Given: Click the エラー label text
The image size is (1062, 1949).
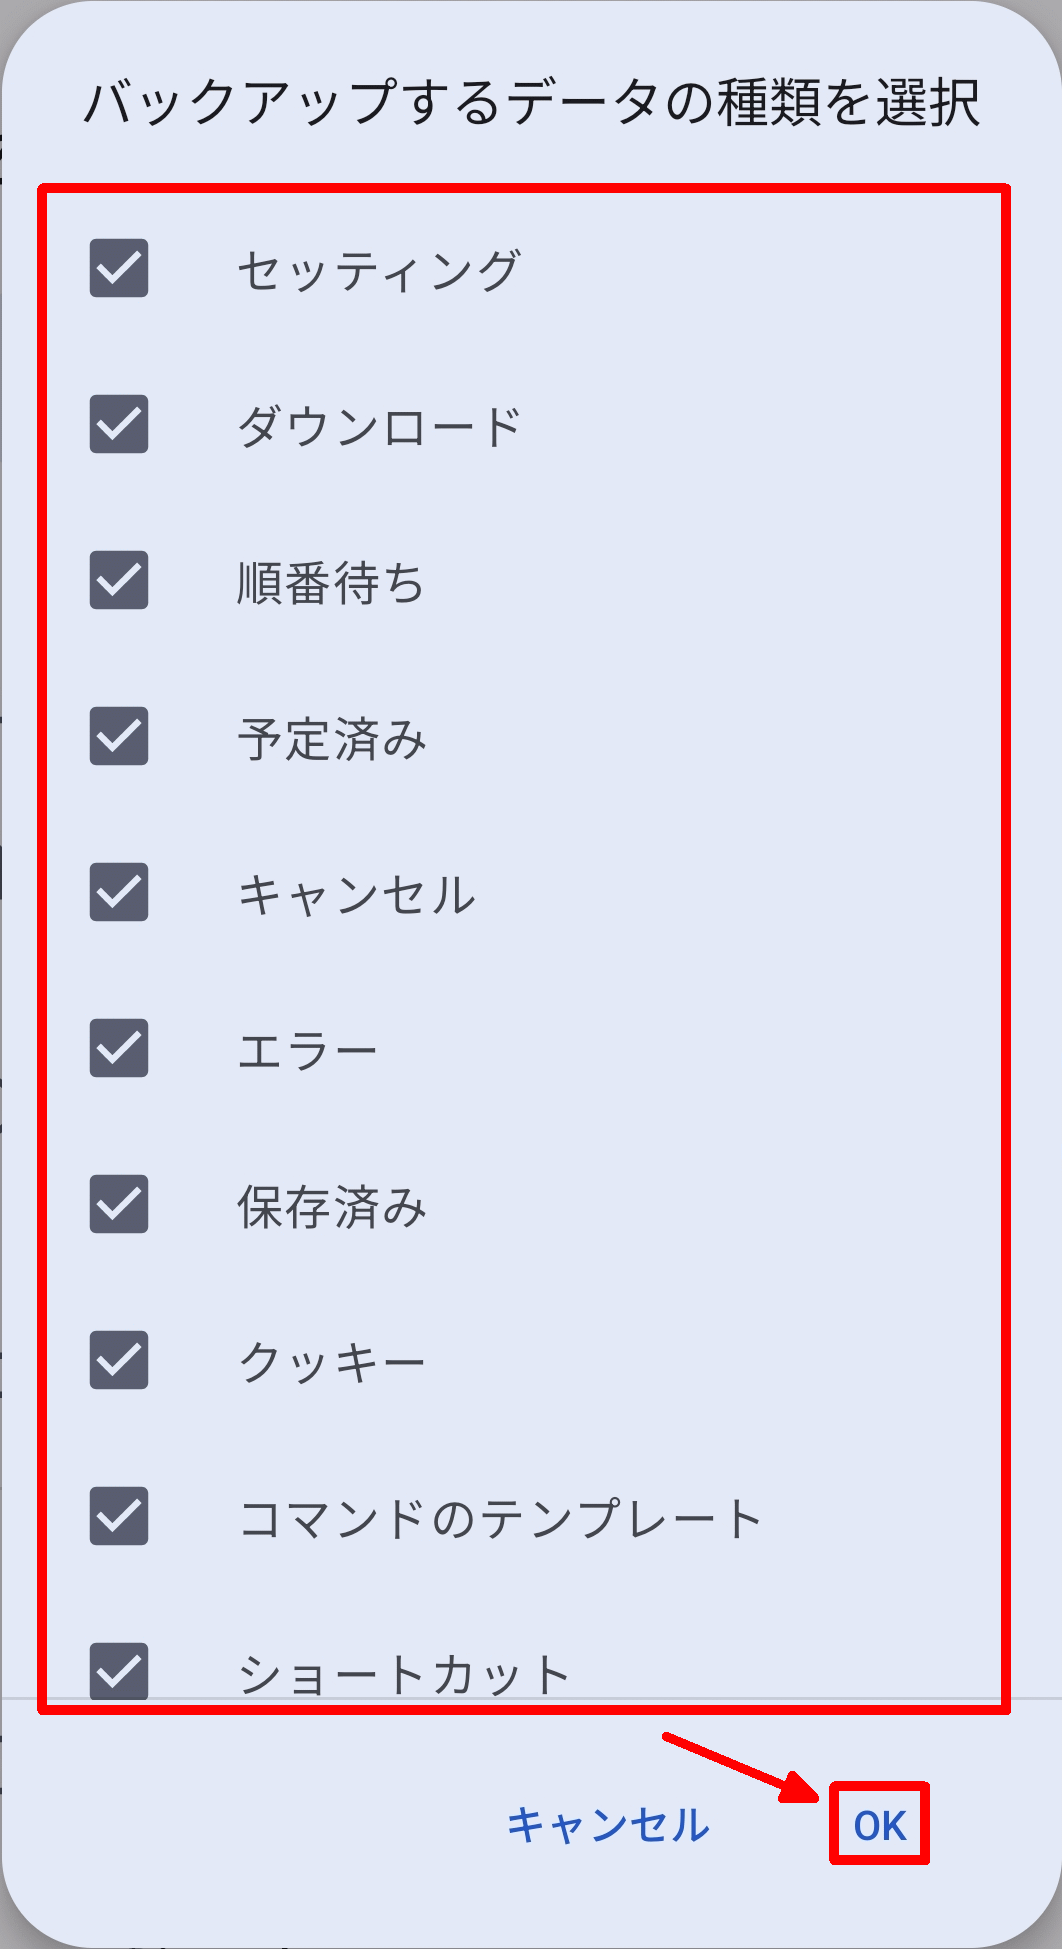Looking at the screenshot, I should [x=308, y=1050].
